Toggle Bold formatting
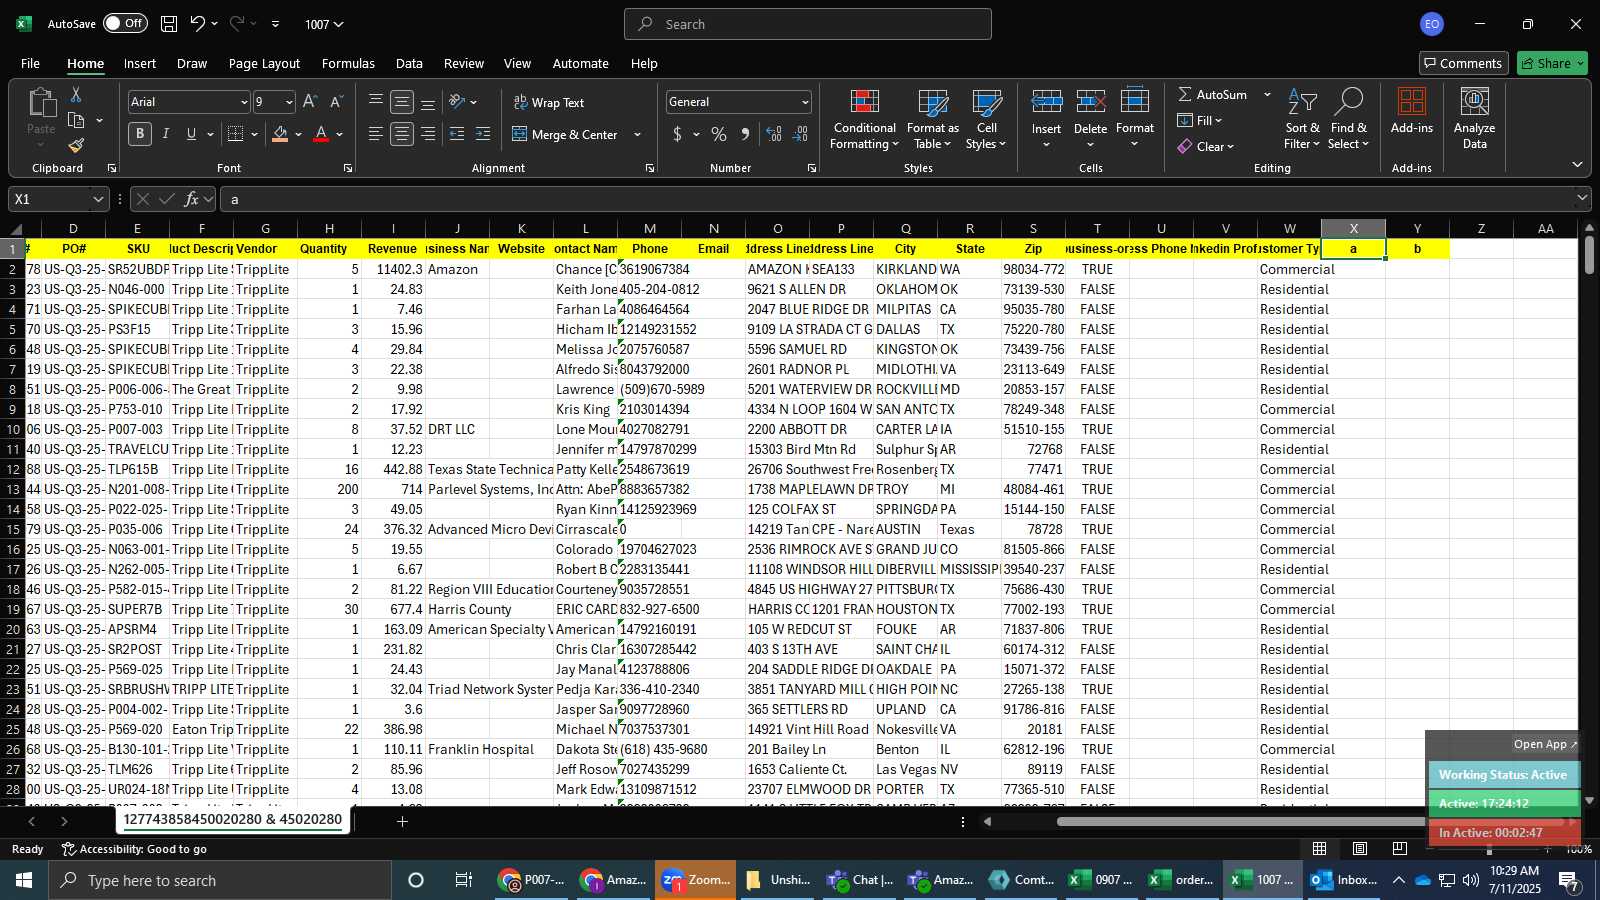The image size is (1600, 900). click(x=140, y=134)
